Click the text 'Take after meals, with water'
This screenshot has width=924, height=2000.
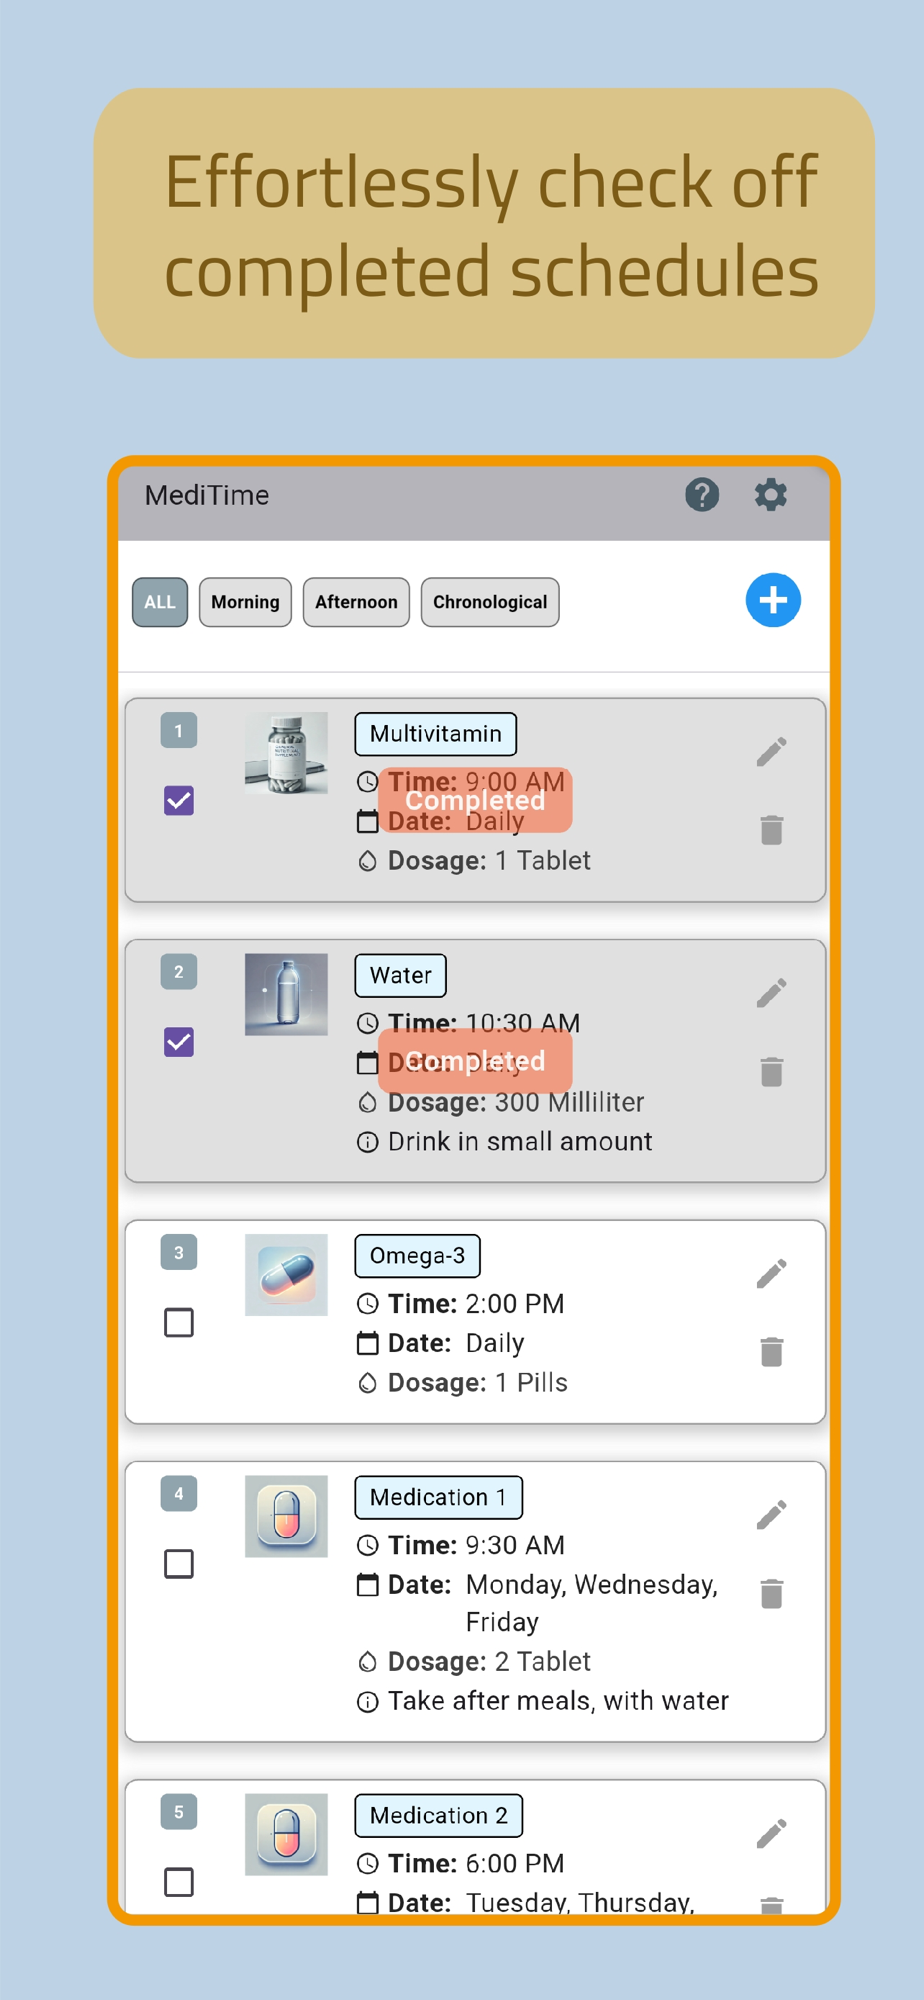pos(558,1701)
